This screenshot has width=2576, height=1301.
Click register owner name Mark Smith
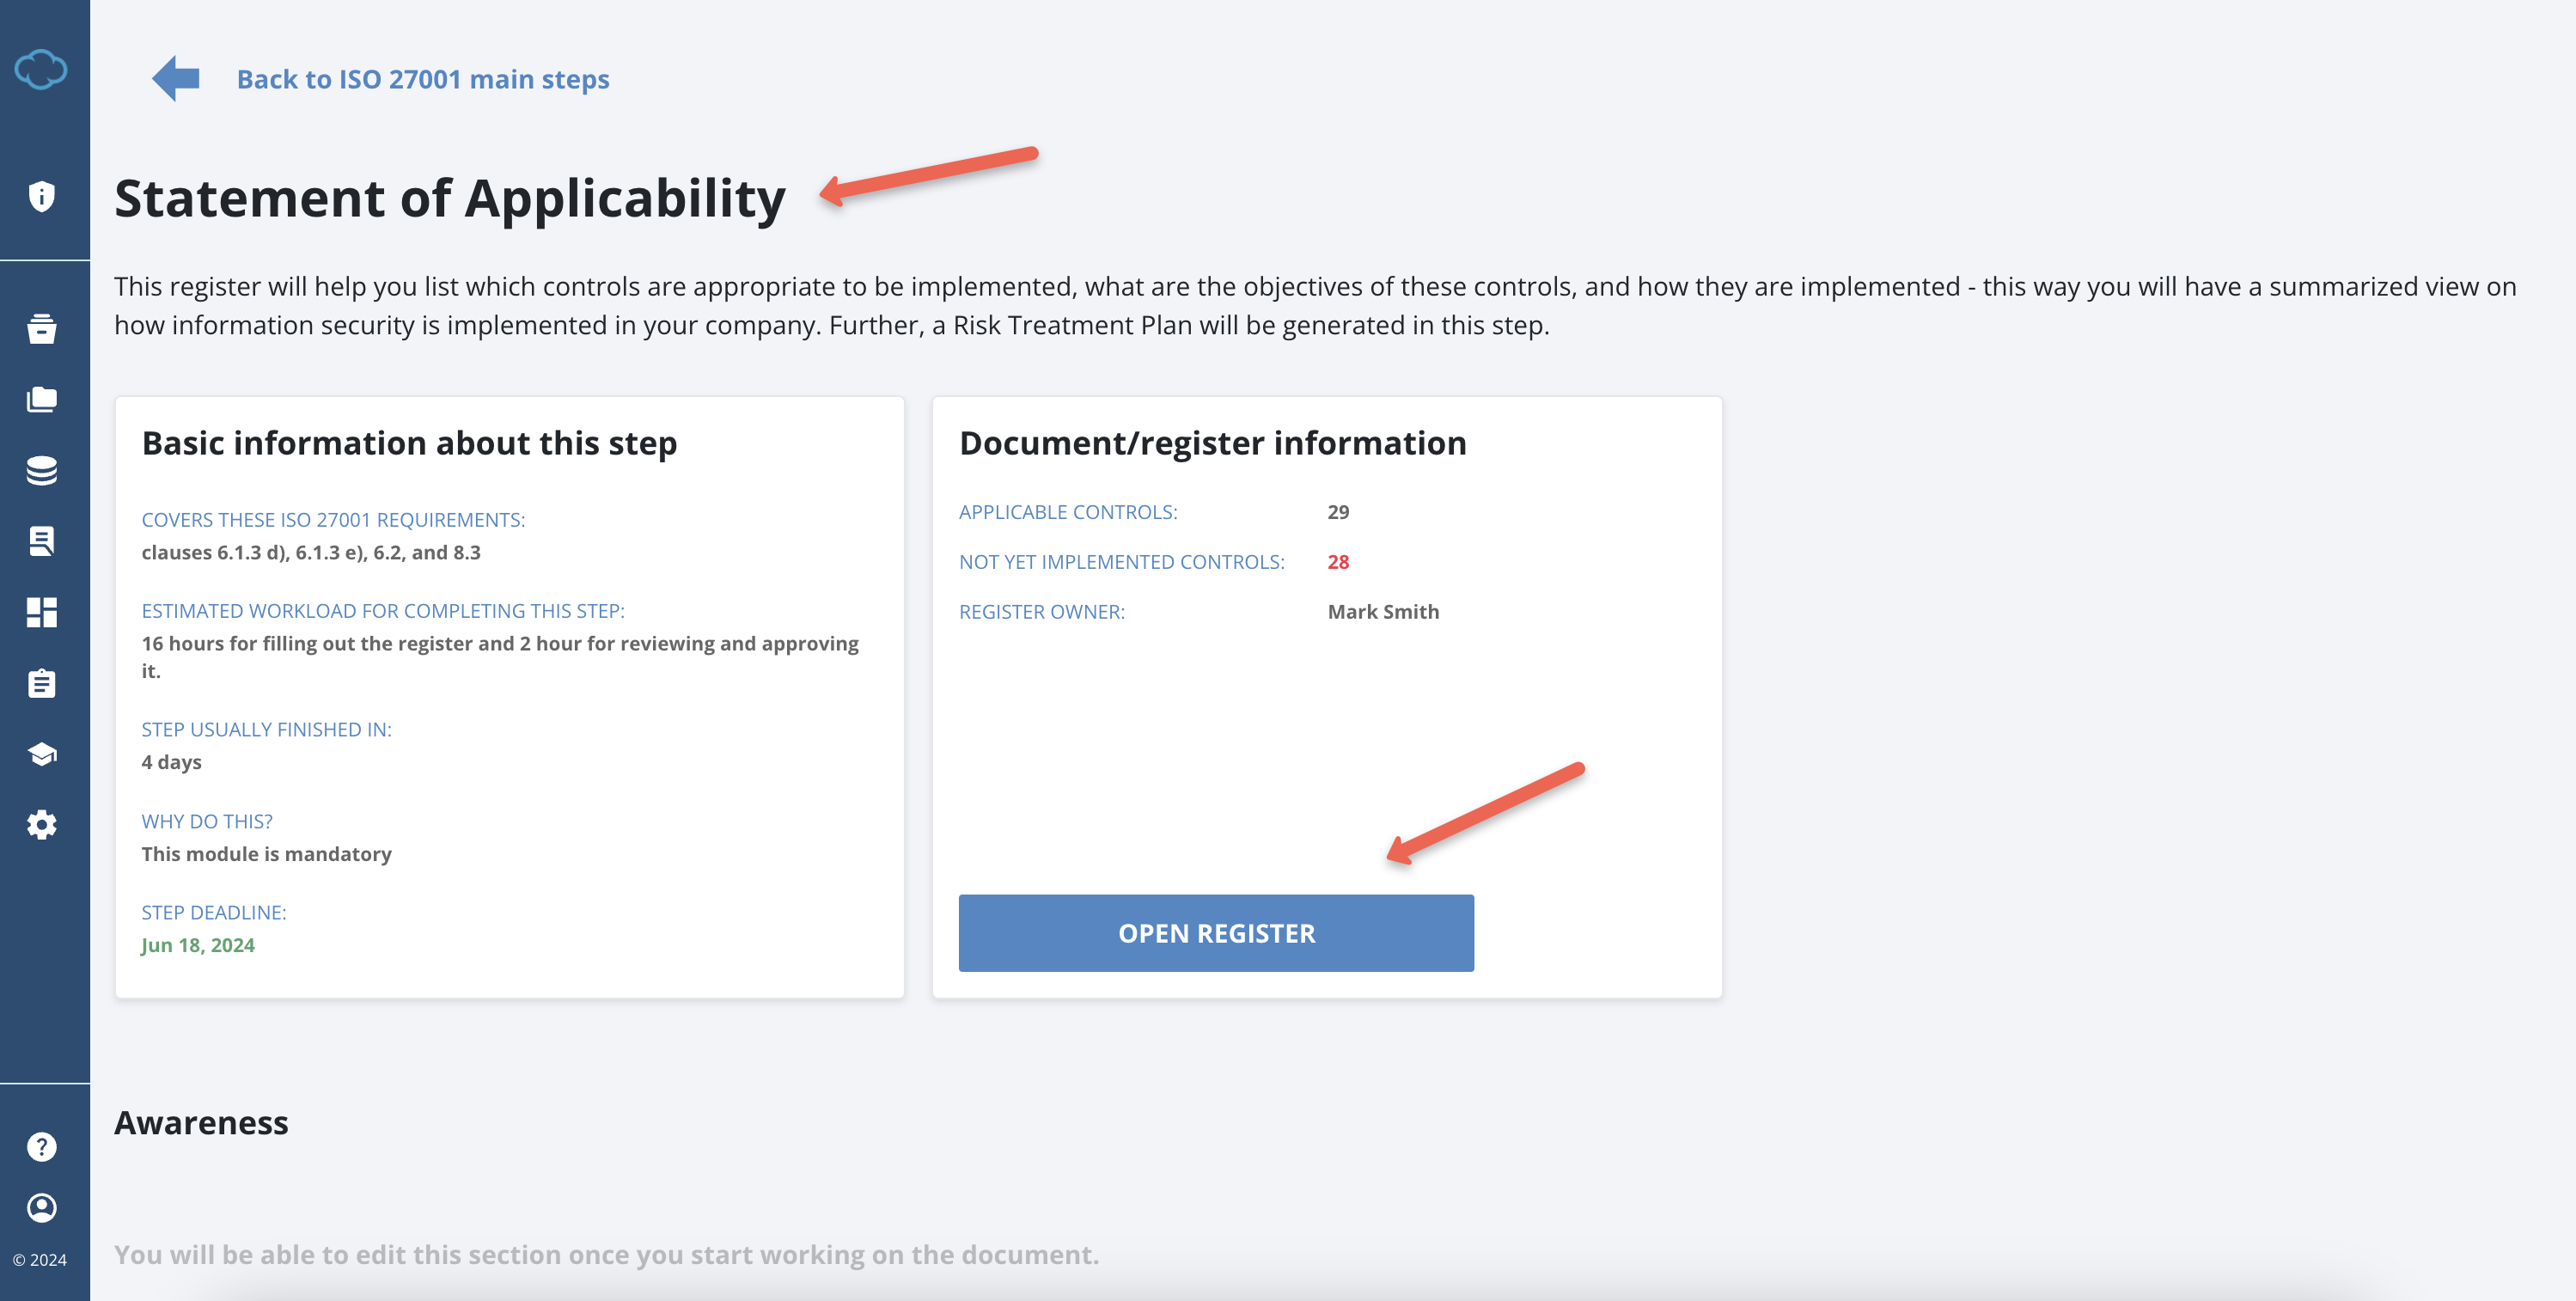pos(1383,611)
